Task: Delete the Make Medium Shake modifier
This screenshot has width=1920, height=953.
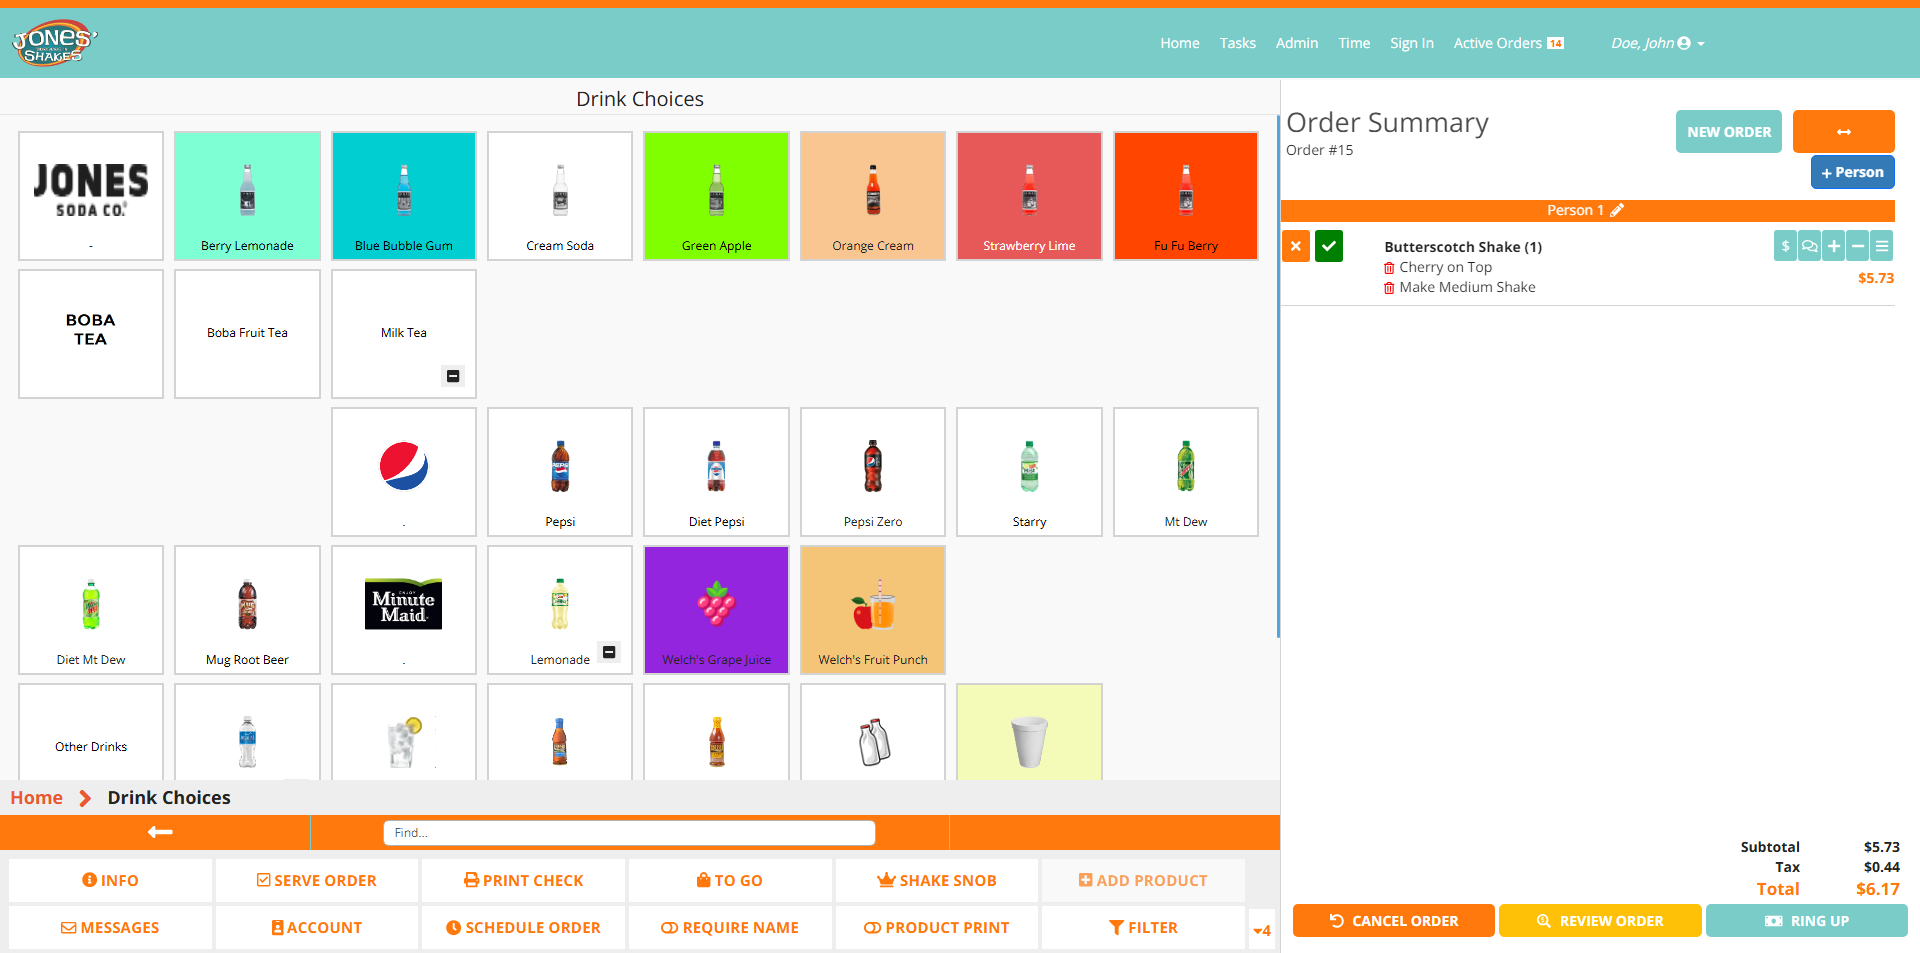Action: point(1389,288)
